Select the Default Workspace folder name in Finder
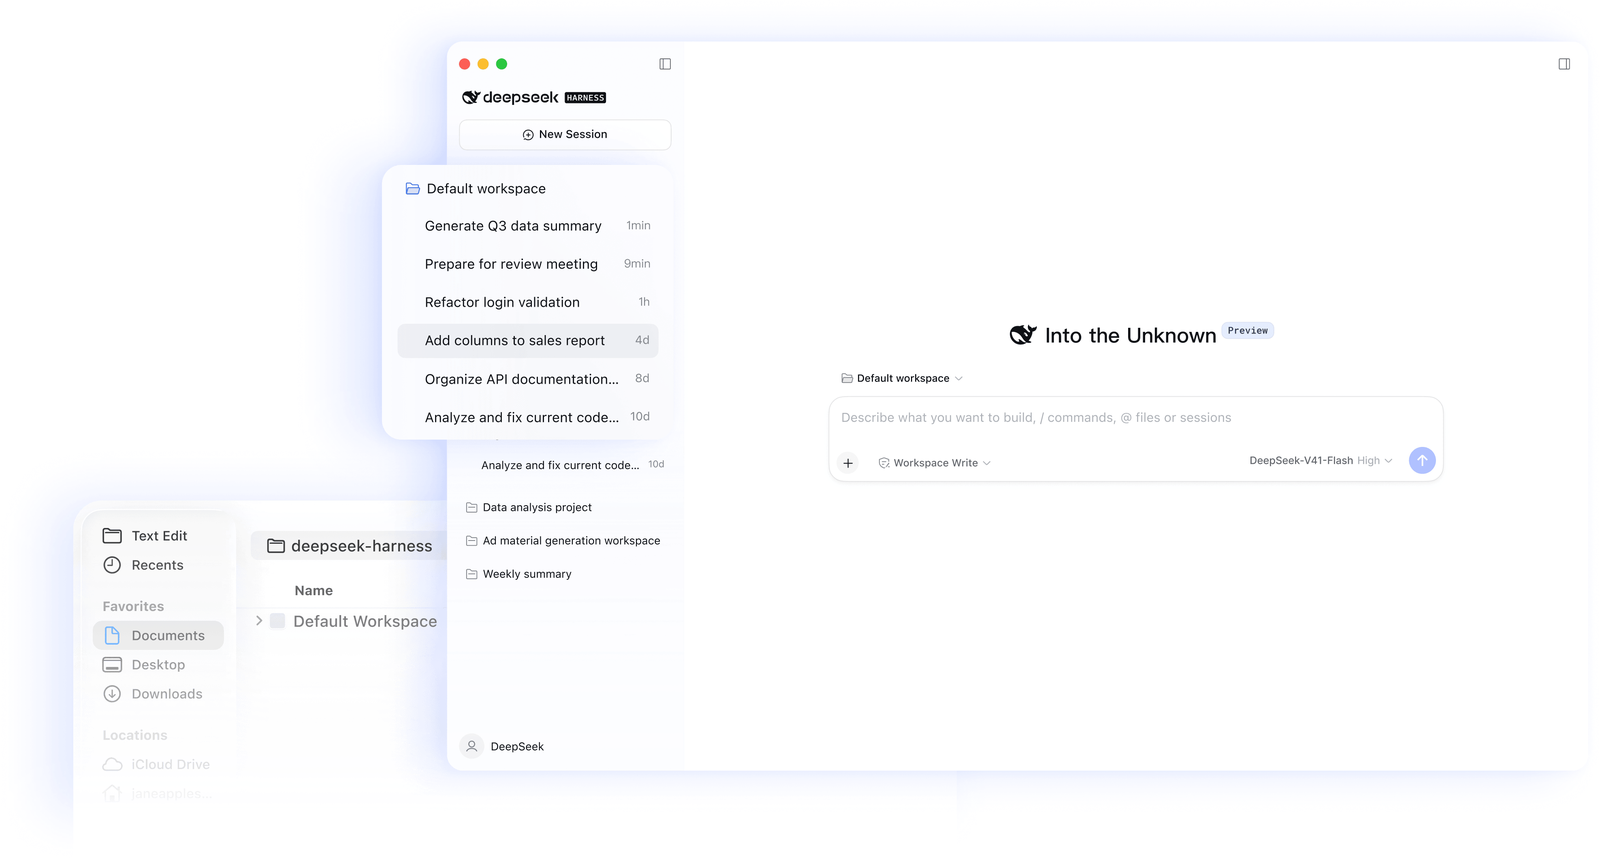Image resolution: width=1600 pixels, height=859 pixels. [365, 621]
